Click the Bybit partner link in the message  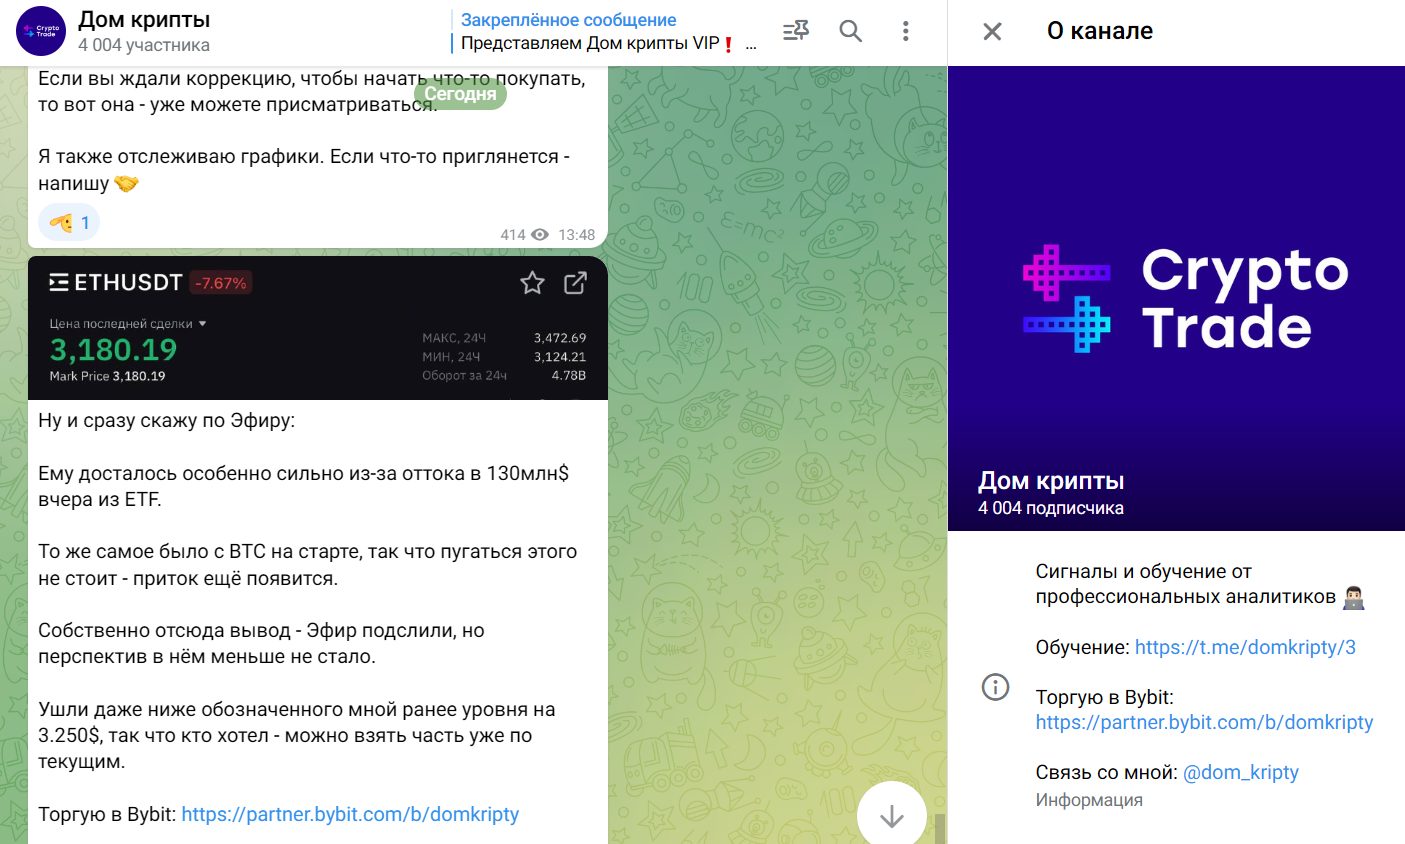pos(350,814)
